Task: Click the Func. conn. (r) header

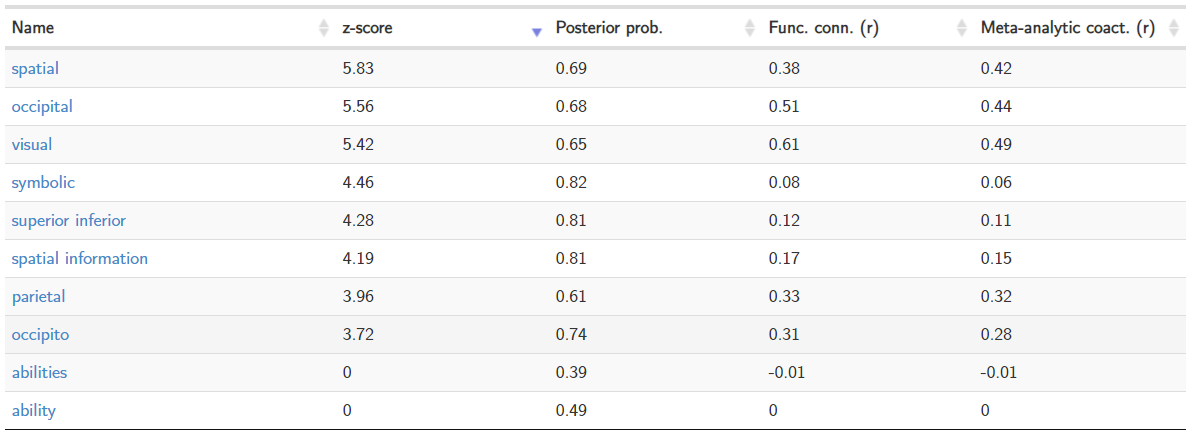Action: click(x=823, y=28)
